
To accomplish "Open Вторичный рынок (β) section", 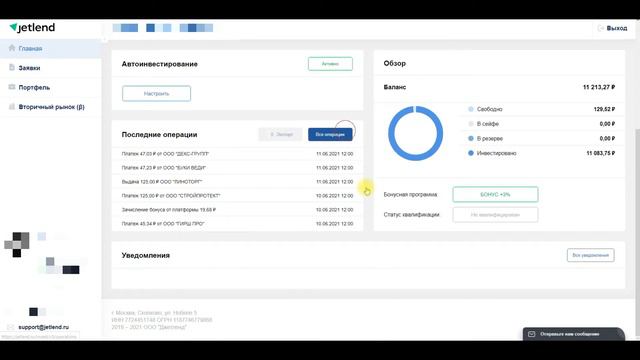I will click(x=51, y=107).
